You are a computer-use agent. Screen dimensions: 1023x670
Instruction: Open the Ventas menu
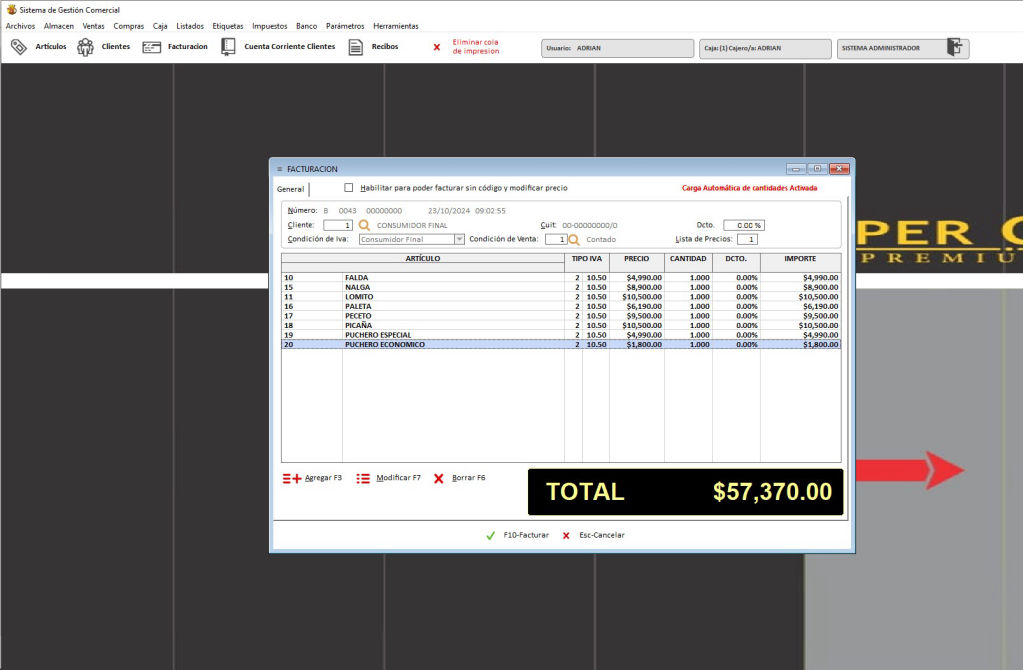(93, 26)
